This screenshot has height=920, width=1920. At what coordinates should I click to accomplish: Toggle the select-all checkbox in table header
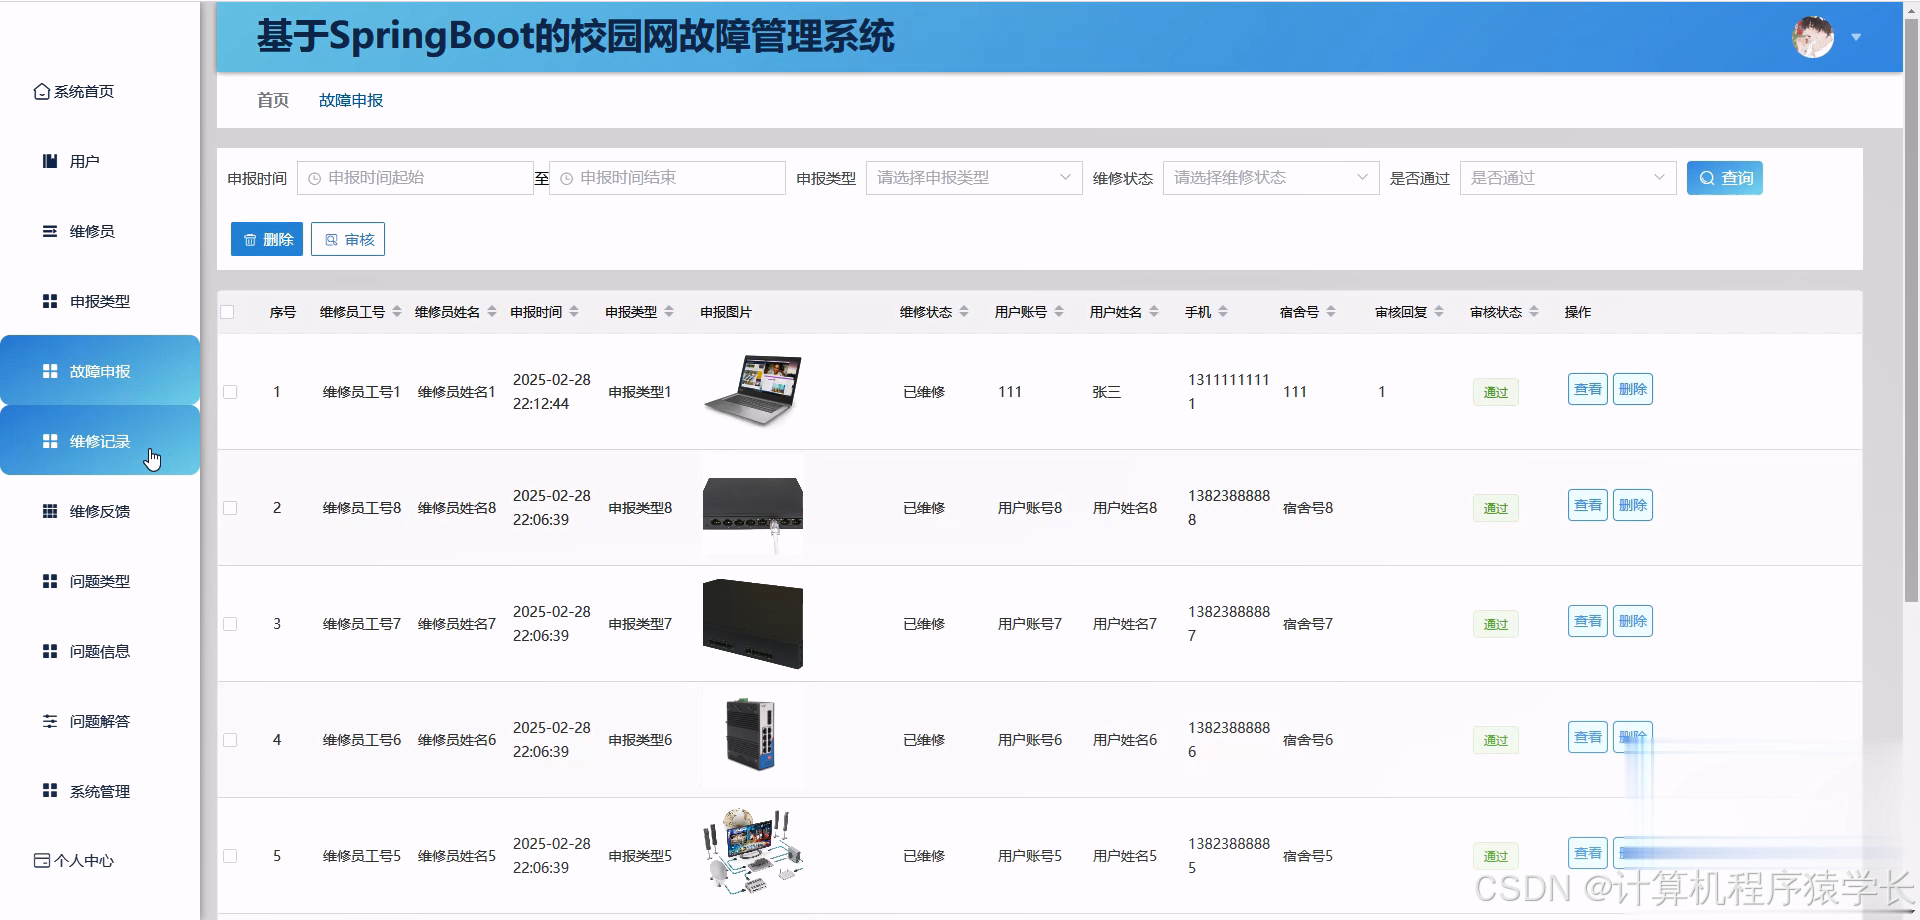pos(228,311)
